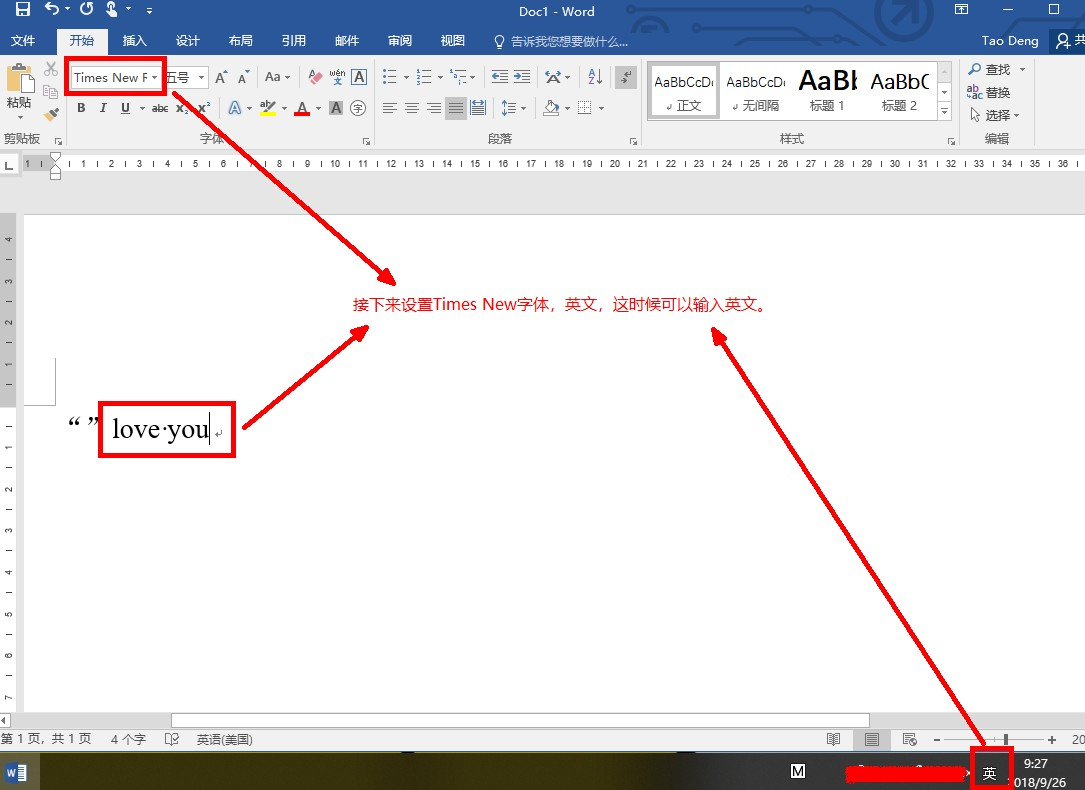Viewport: 1085px width, 790px height.
Task: Apply the red font color A
Action: point(302,108)
